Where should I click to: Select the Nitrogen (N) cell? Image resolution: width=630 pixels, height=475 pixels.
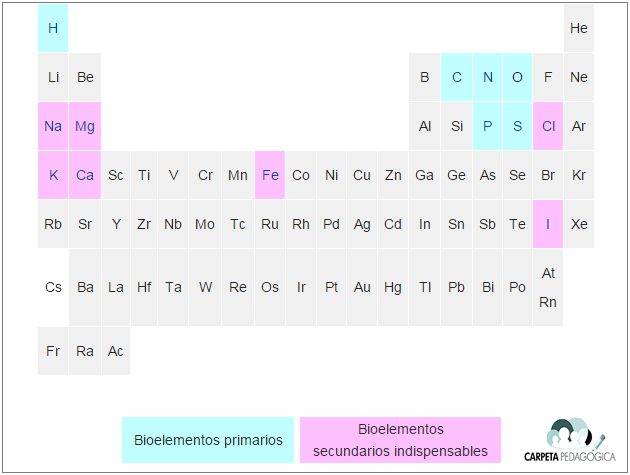point(487,77)
